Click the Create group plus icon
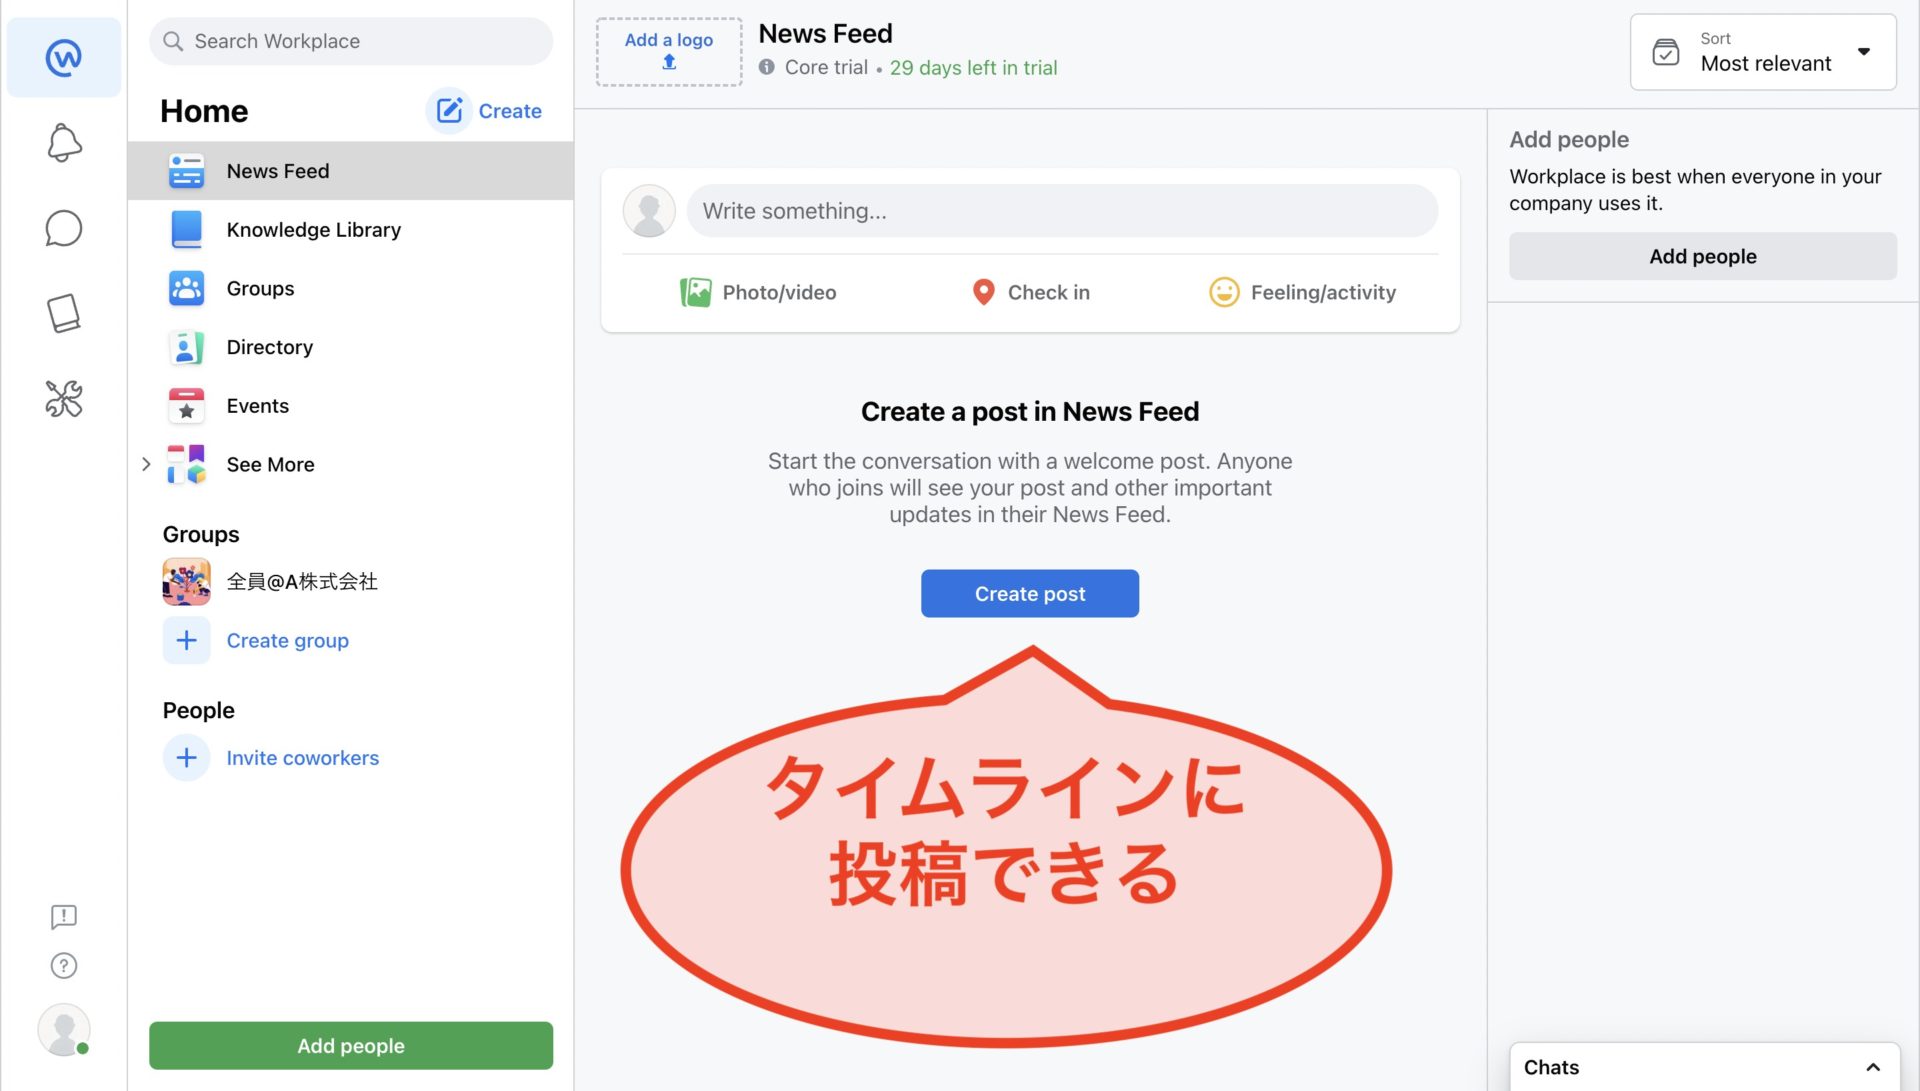The height and width of the screenshot is (1091, 1920). click(x=186, y=640)
